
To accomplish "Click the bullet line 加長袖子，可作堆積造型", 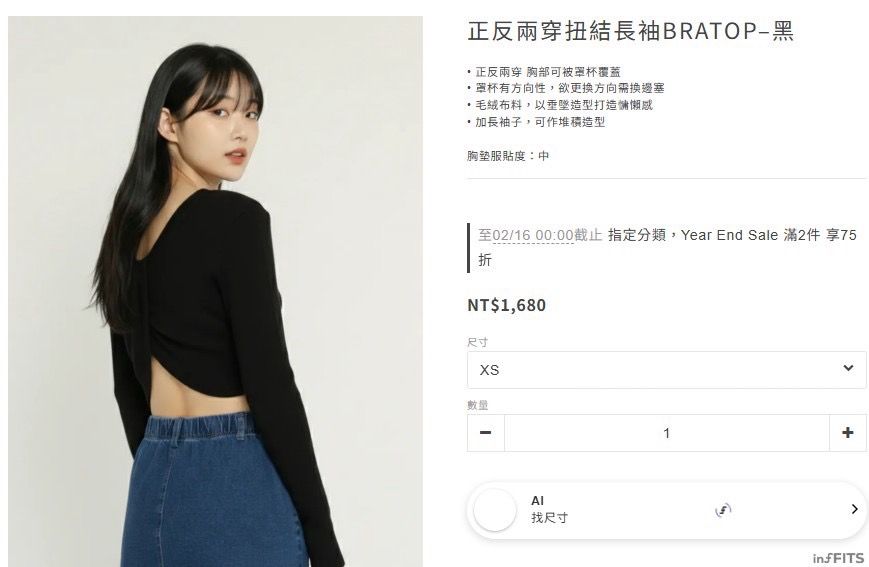I will click(x=540, y=122).
